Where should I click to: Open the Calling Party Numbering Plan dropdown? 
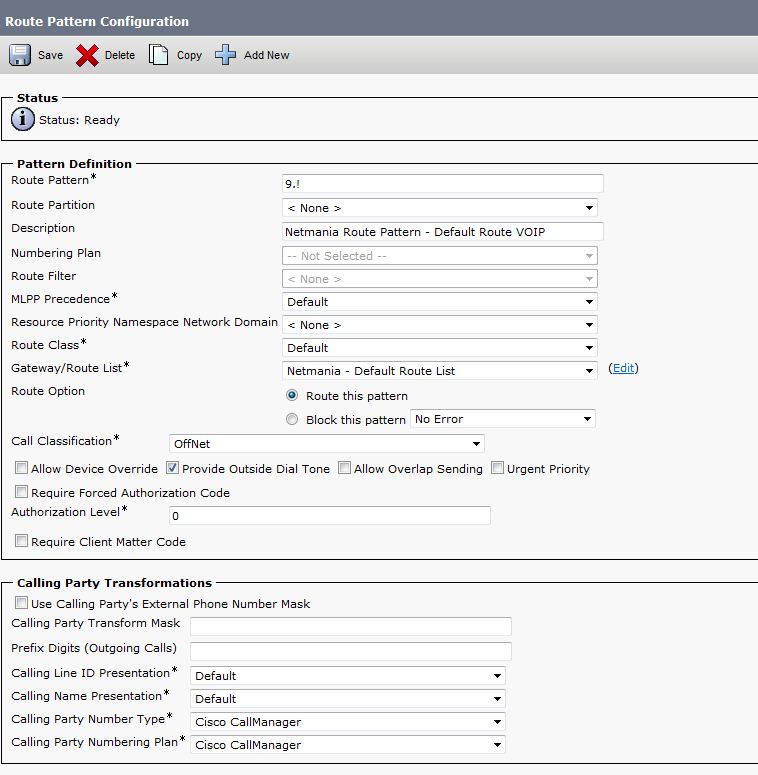(x=348, y=745)
